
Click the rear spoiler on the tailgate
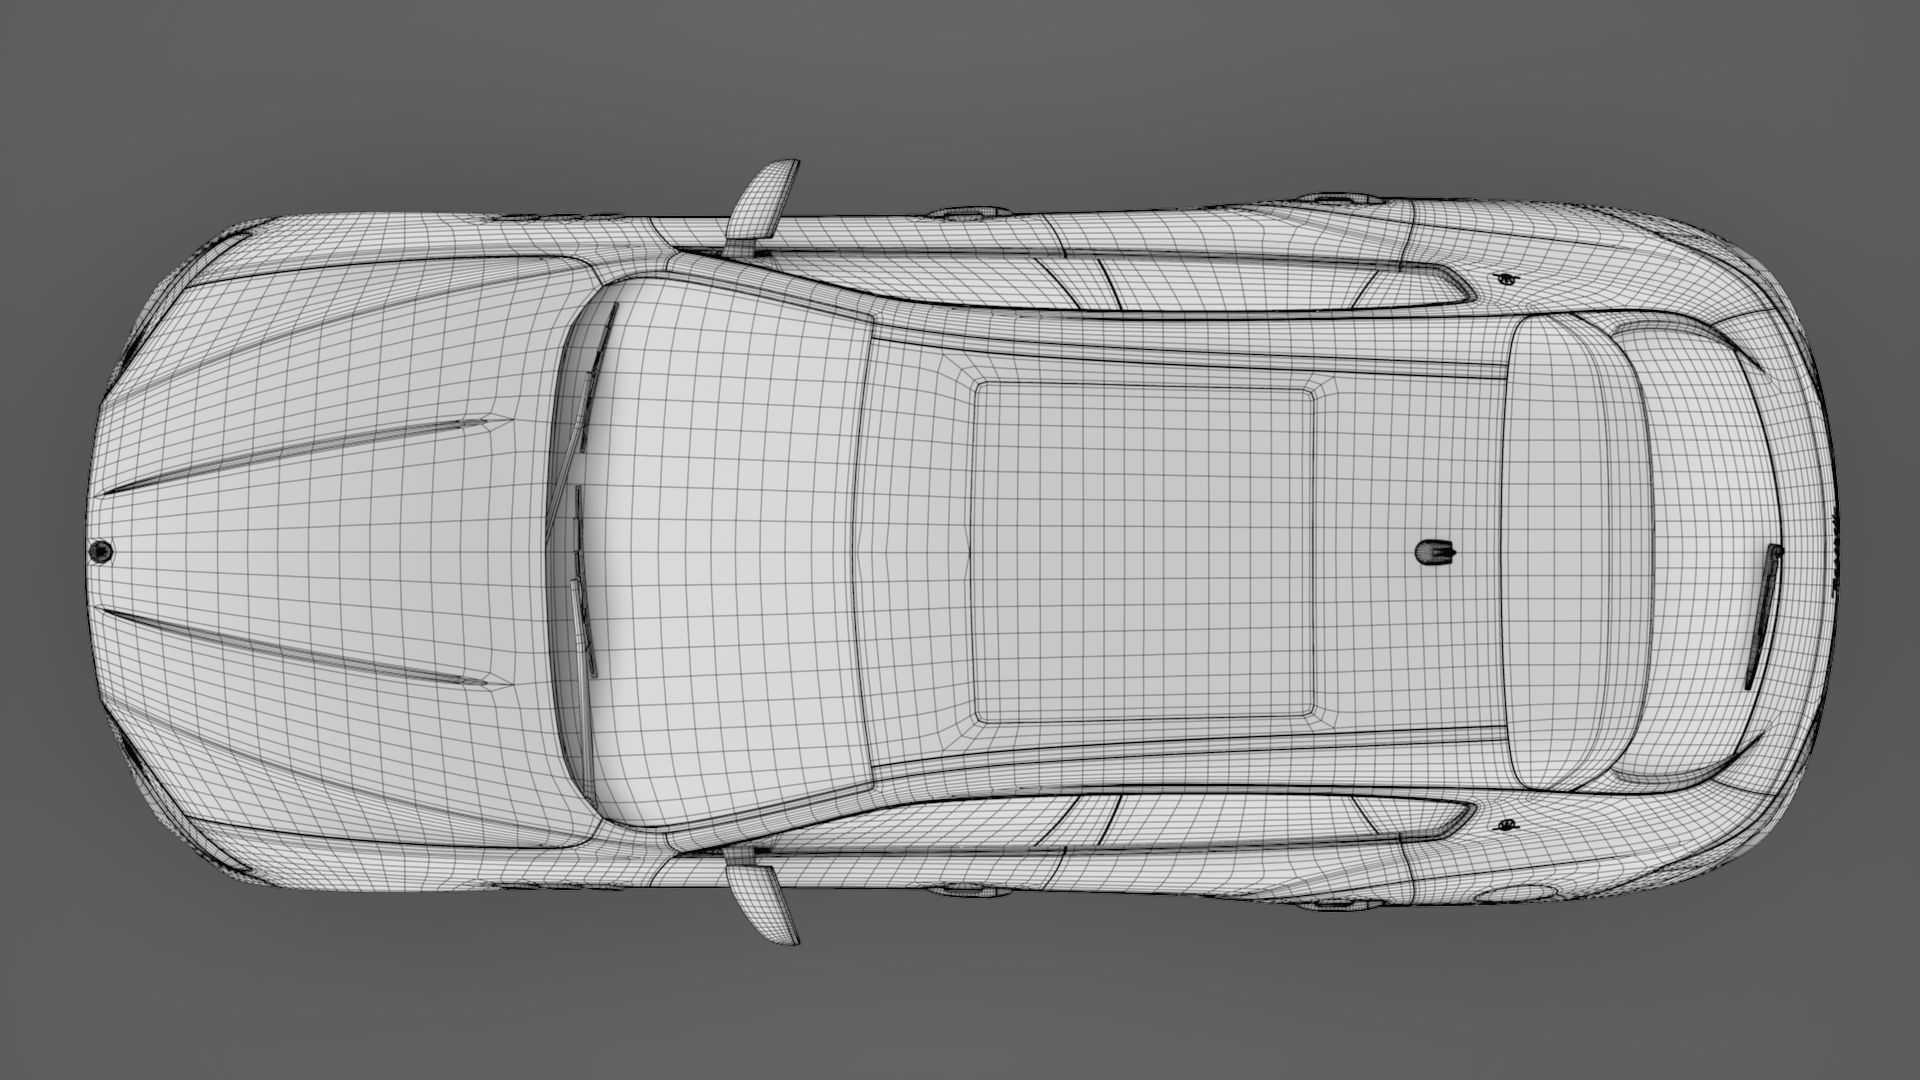(x=1578, y=552)
